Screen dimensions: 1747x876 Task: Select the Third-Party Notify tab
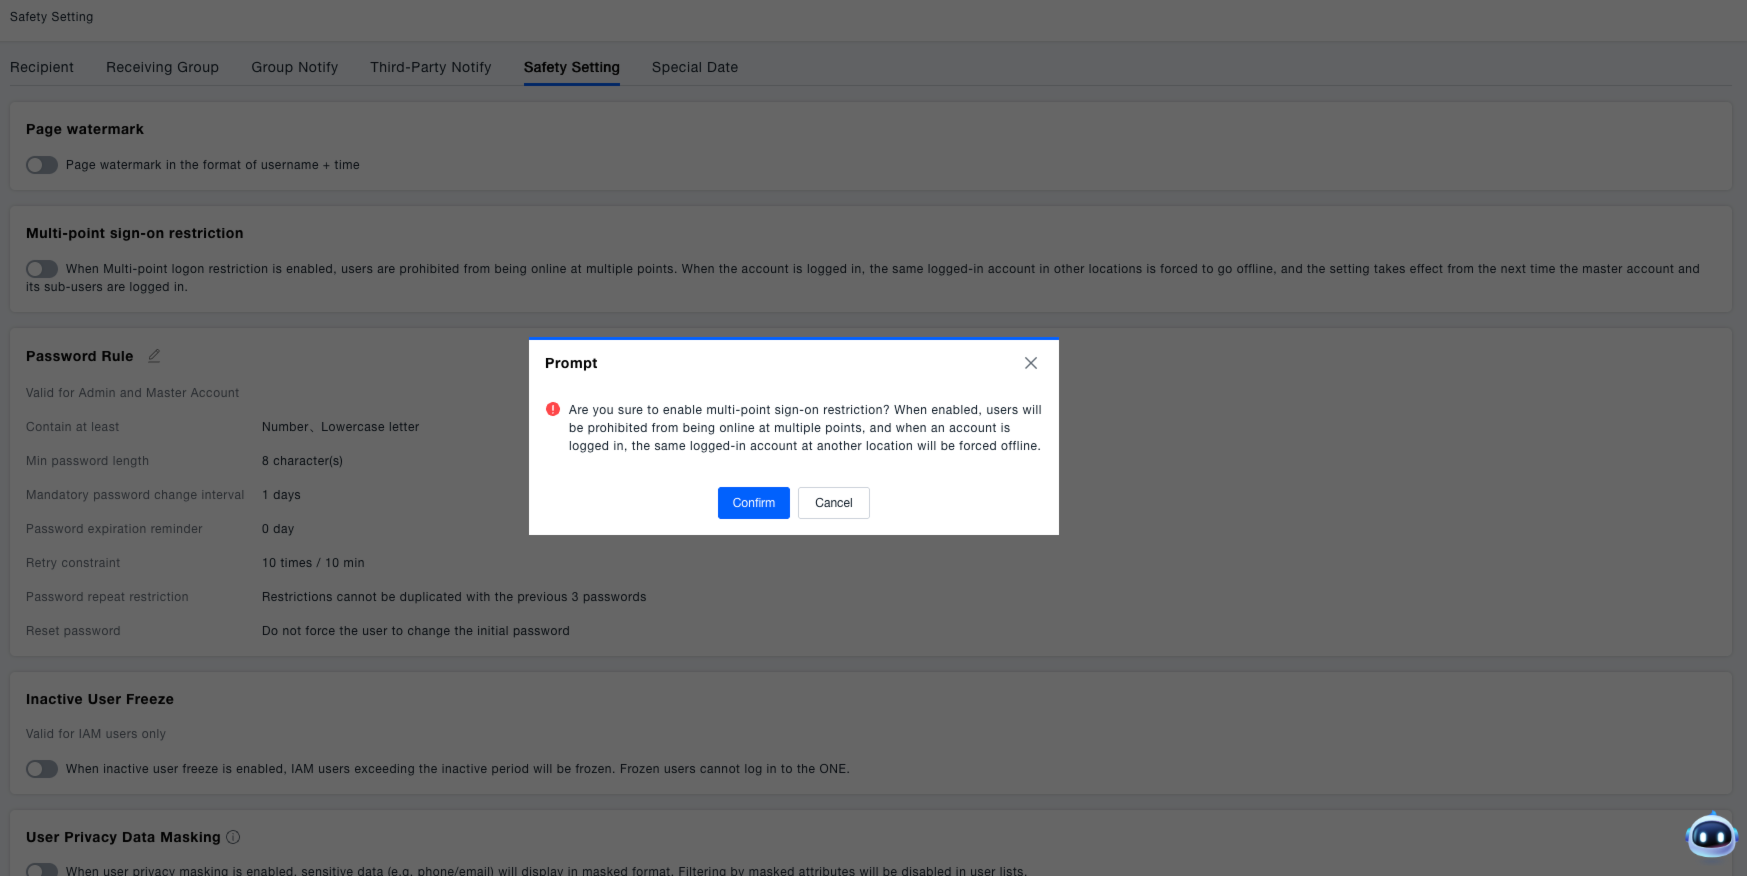[x=431, y=67]
